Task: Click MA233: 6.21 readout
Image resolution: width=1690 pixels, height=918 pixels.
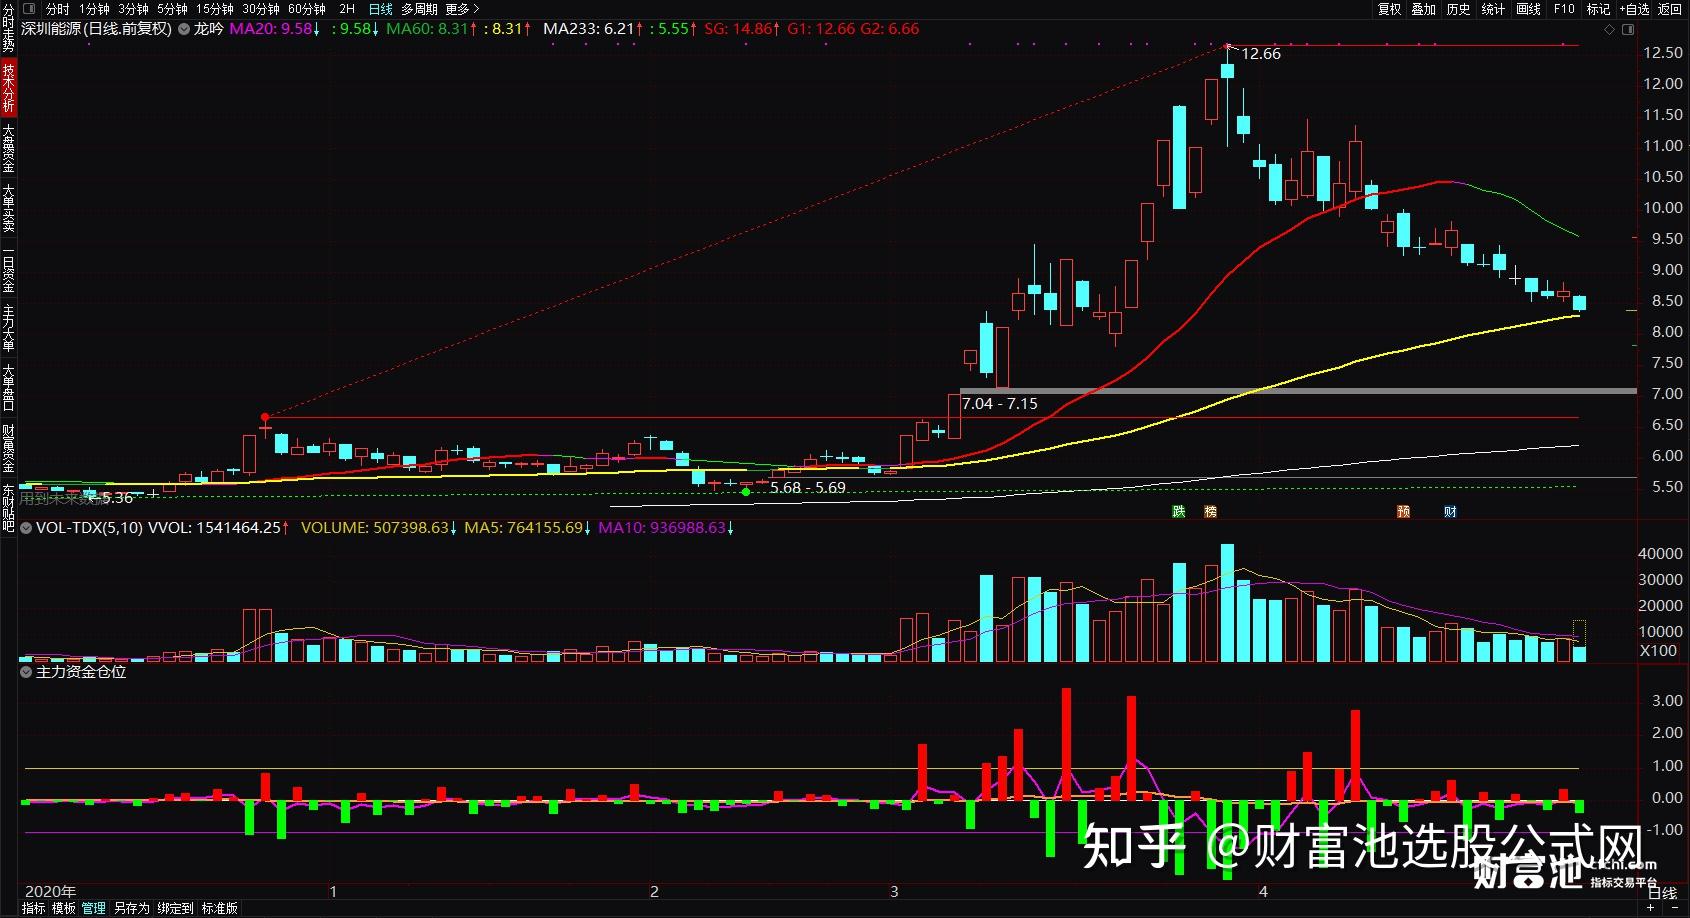Action: 593,29
